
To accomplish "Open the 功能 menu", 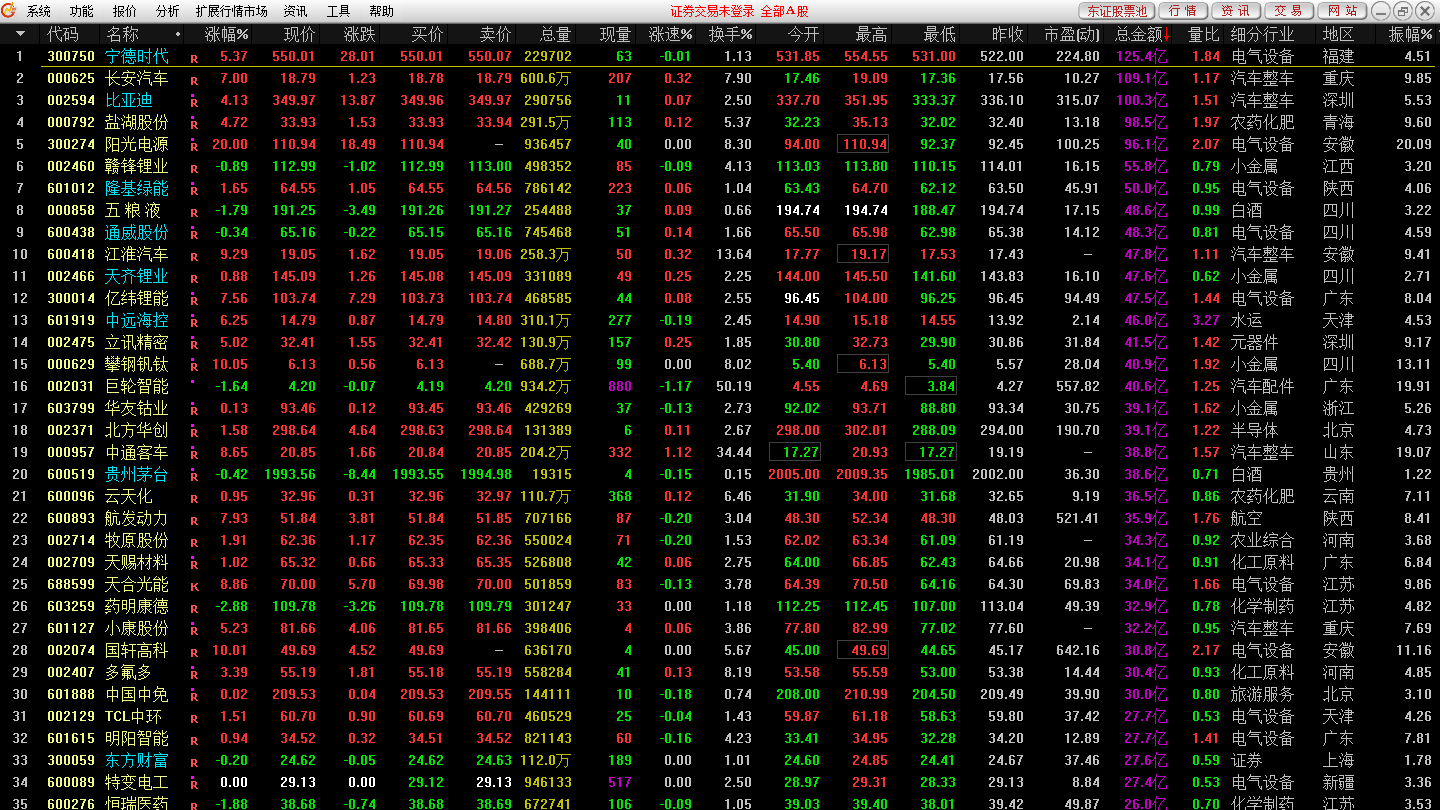I will point(82,11).
